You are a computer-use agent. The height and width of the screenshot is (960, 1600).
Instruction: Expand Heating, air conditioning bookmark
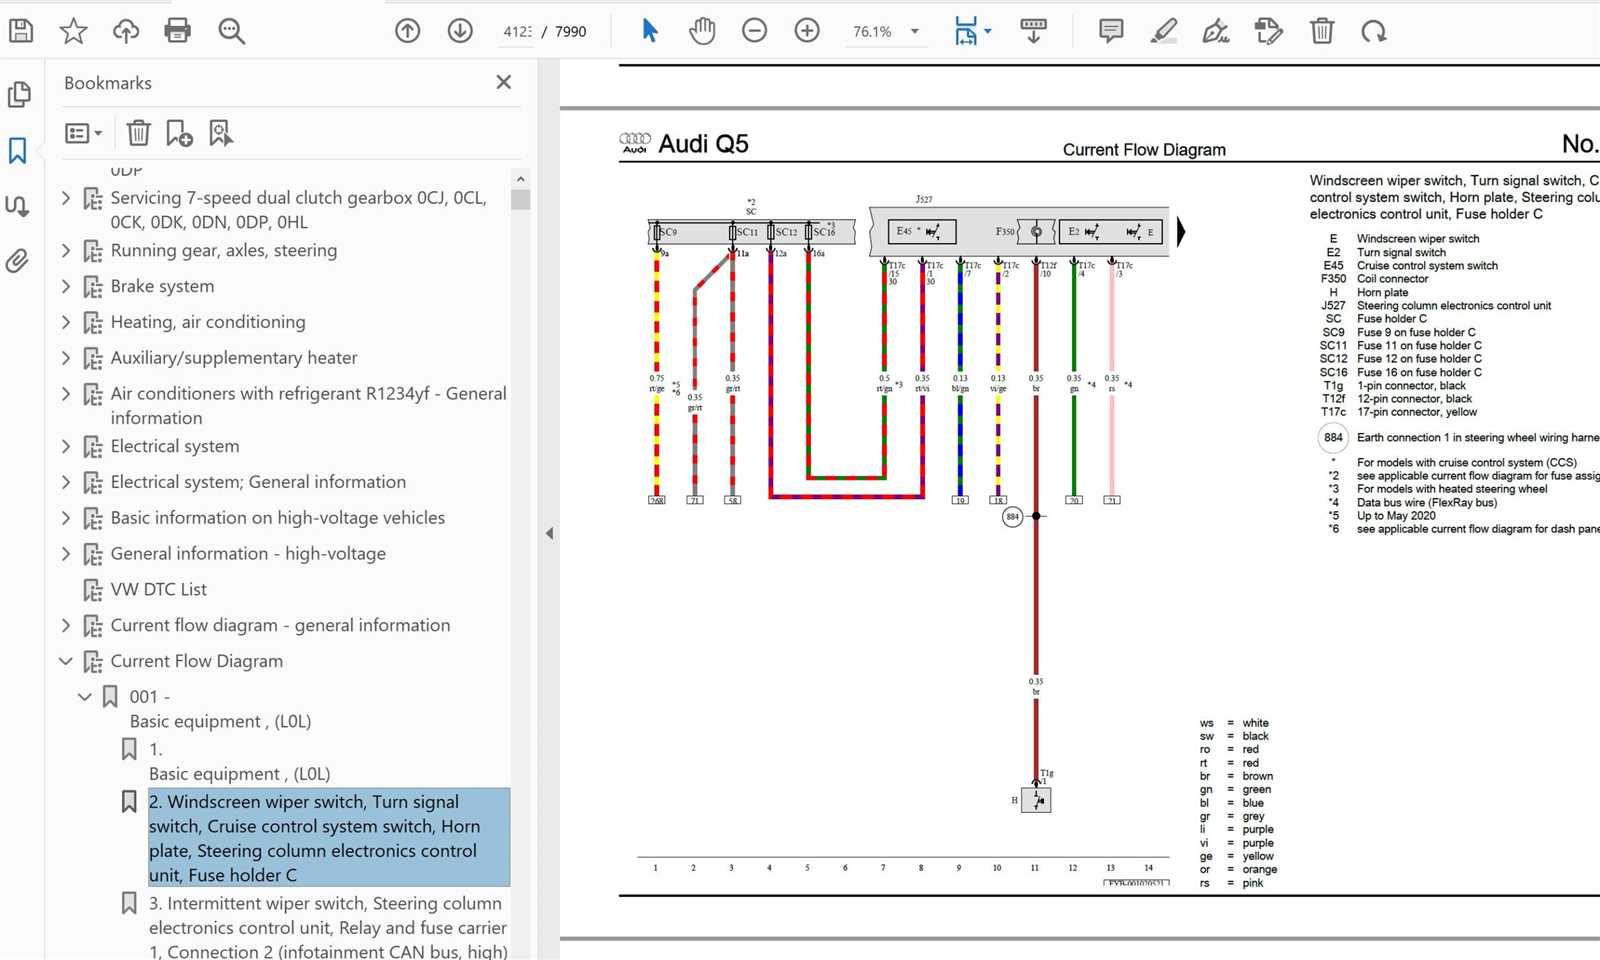point(66,322)
